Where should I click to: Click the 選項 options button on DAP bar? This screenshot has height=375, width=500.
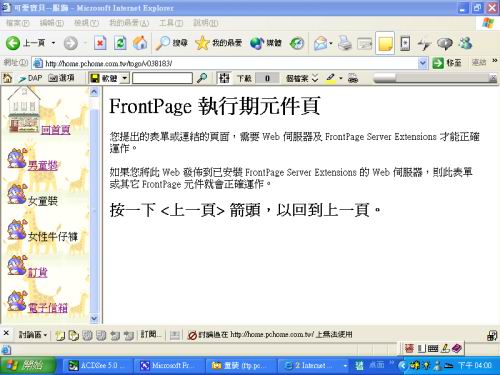point(62,78)
